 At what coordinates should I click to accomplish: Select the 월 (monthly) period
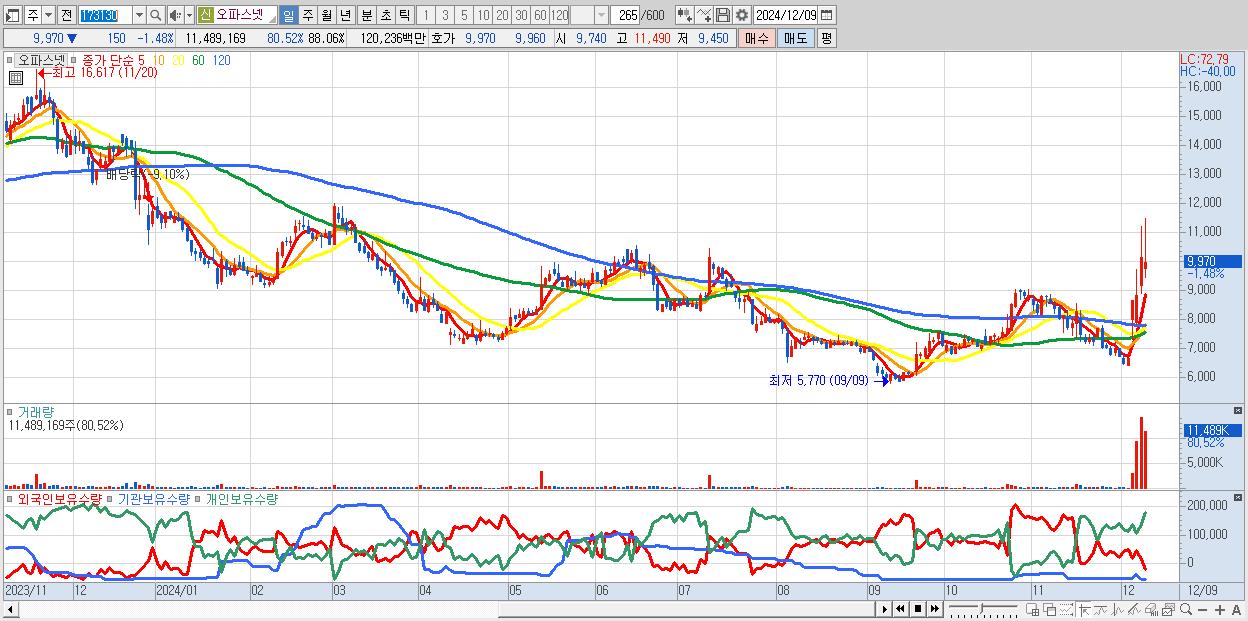point(326,15)
